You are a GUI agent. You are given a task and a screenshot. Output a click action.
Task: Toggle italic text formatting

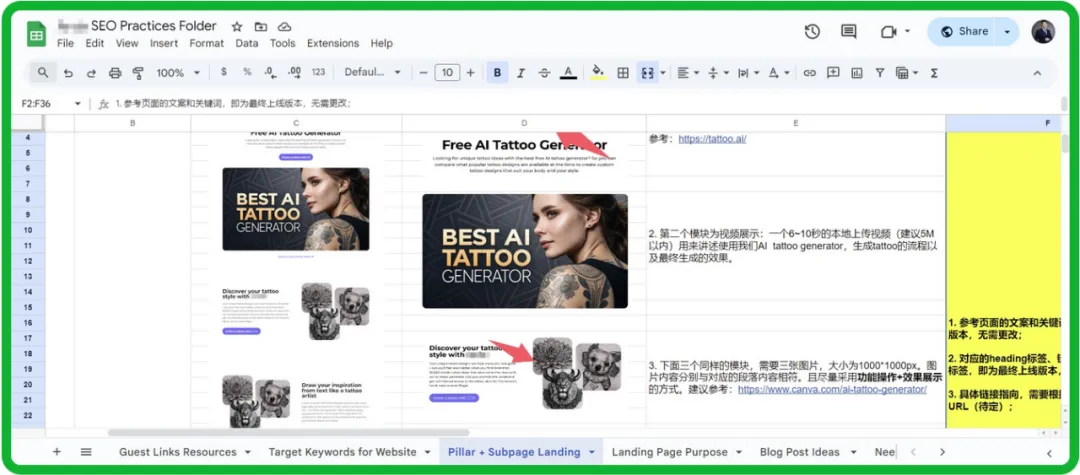coord(520,73)
